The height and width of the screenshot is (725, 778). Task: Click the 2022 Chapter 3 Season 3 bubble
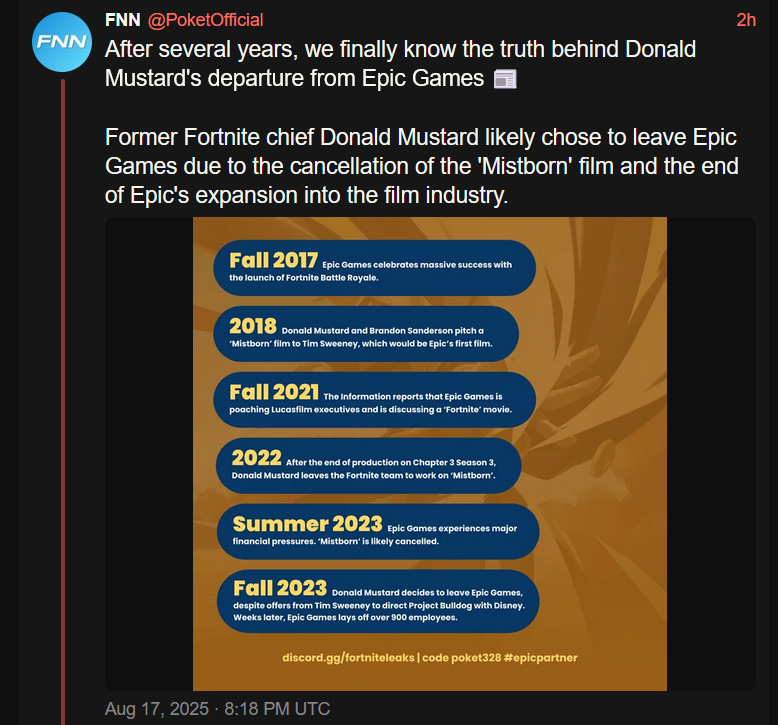(x=376, y=466)
